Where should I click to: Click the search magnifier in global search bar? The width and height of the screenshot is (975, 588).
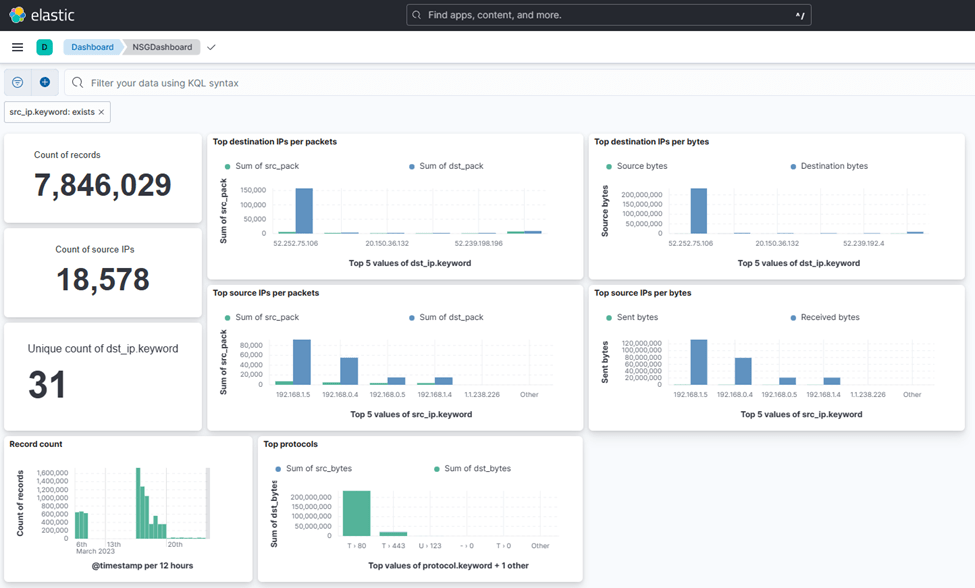point(417,15)
